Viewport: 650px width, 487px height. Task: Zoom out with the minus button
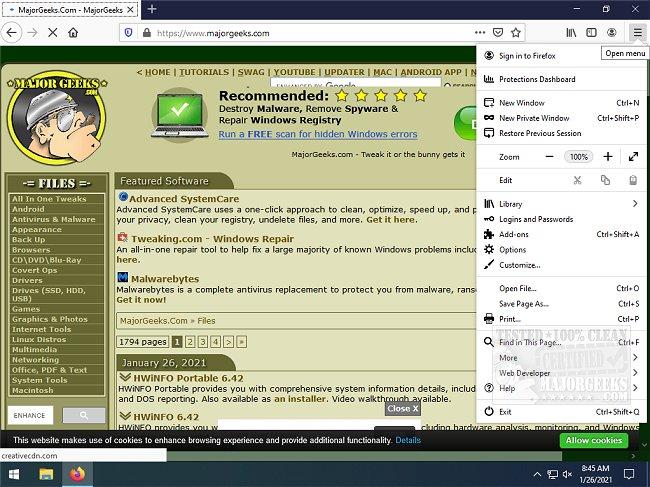tap(549, 157)
